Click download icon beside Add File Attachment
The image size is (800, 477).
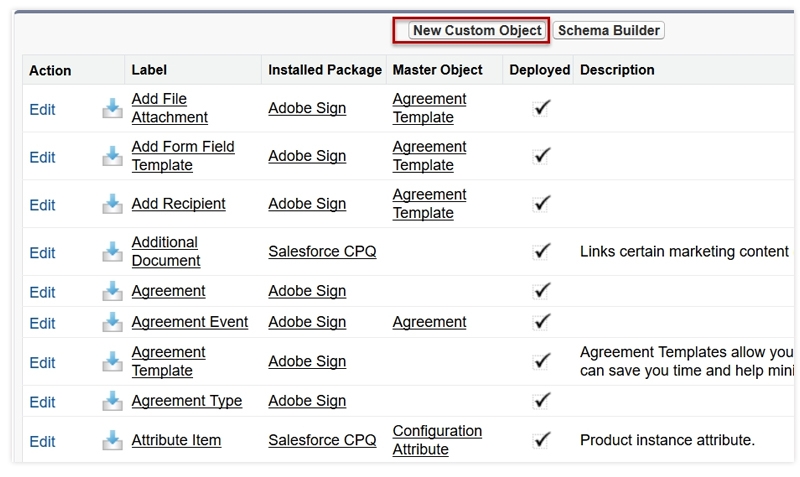[112, 108]
